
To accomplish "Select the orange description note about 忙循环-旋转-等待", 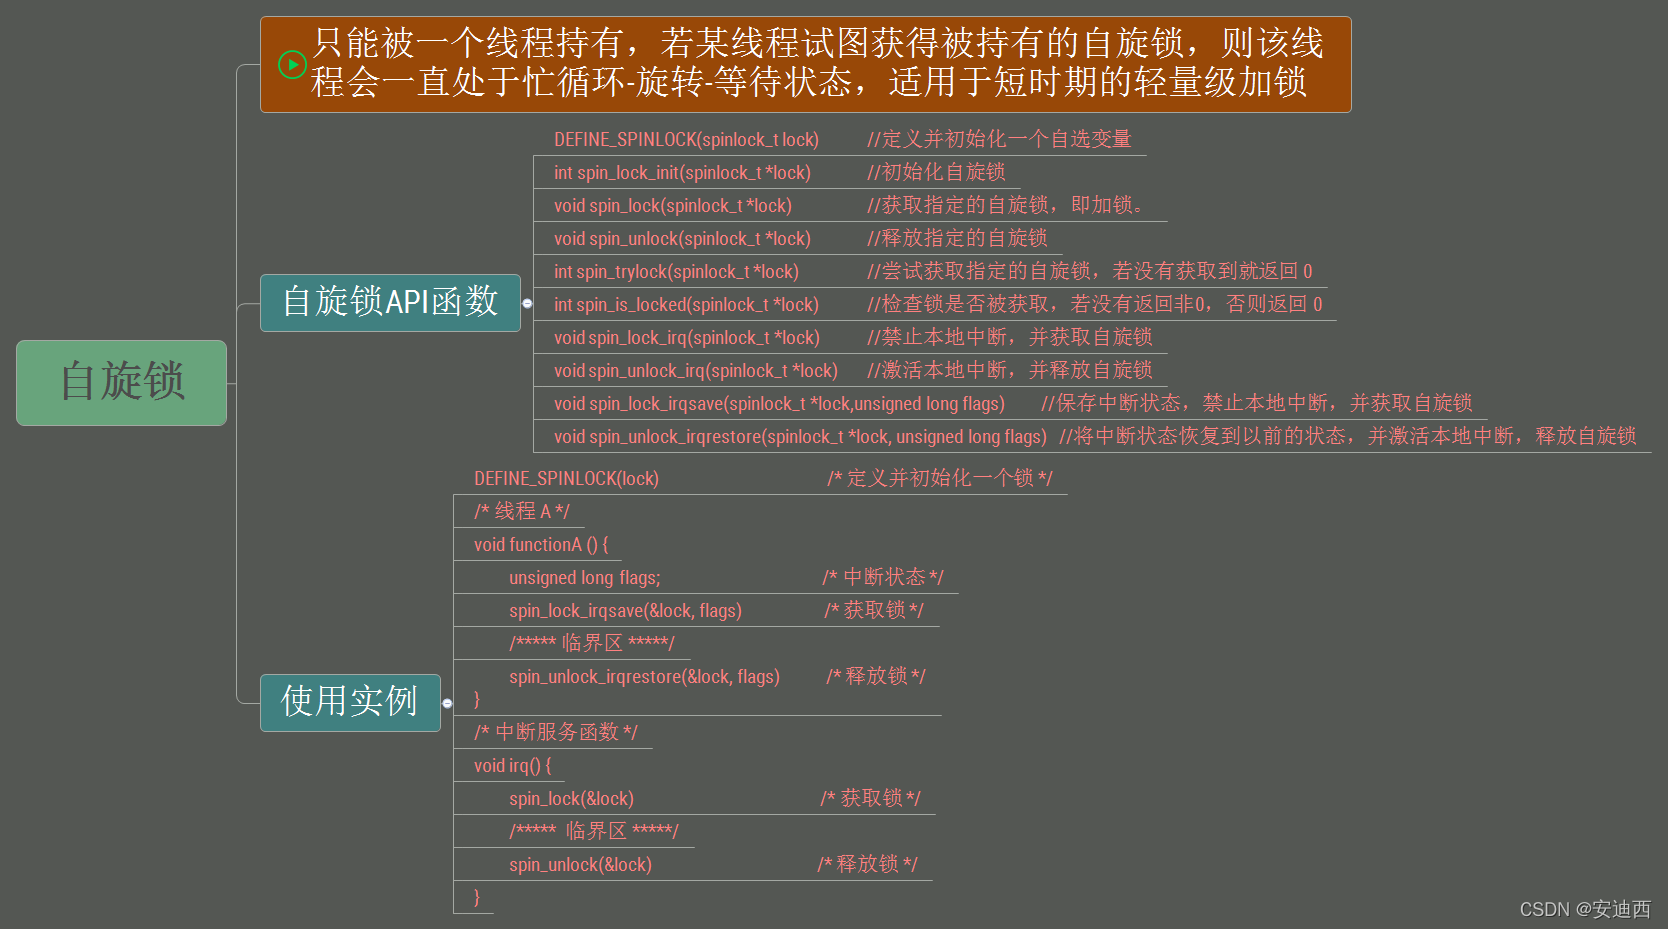I will tap(805, 64).
